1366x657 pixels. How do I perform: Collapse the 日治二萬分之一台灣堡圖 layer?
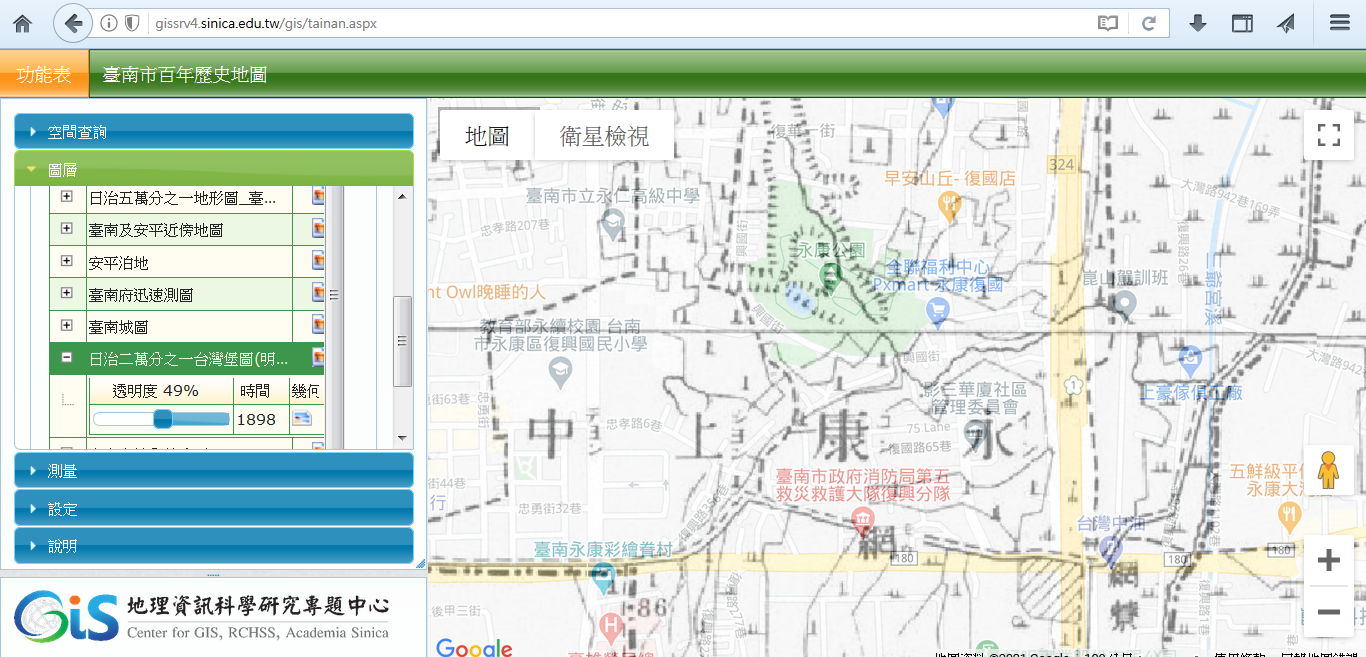(67, 358)
